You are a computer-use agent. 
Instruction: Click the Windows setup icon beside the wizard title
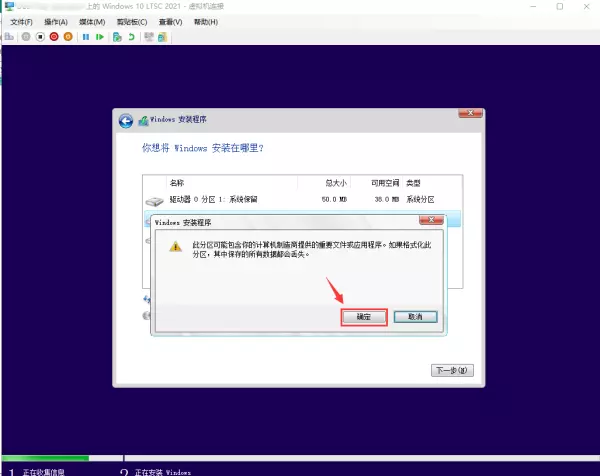click(143, 121)
